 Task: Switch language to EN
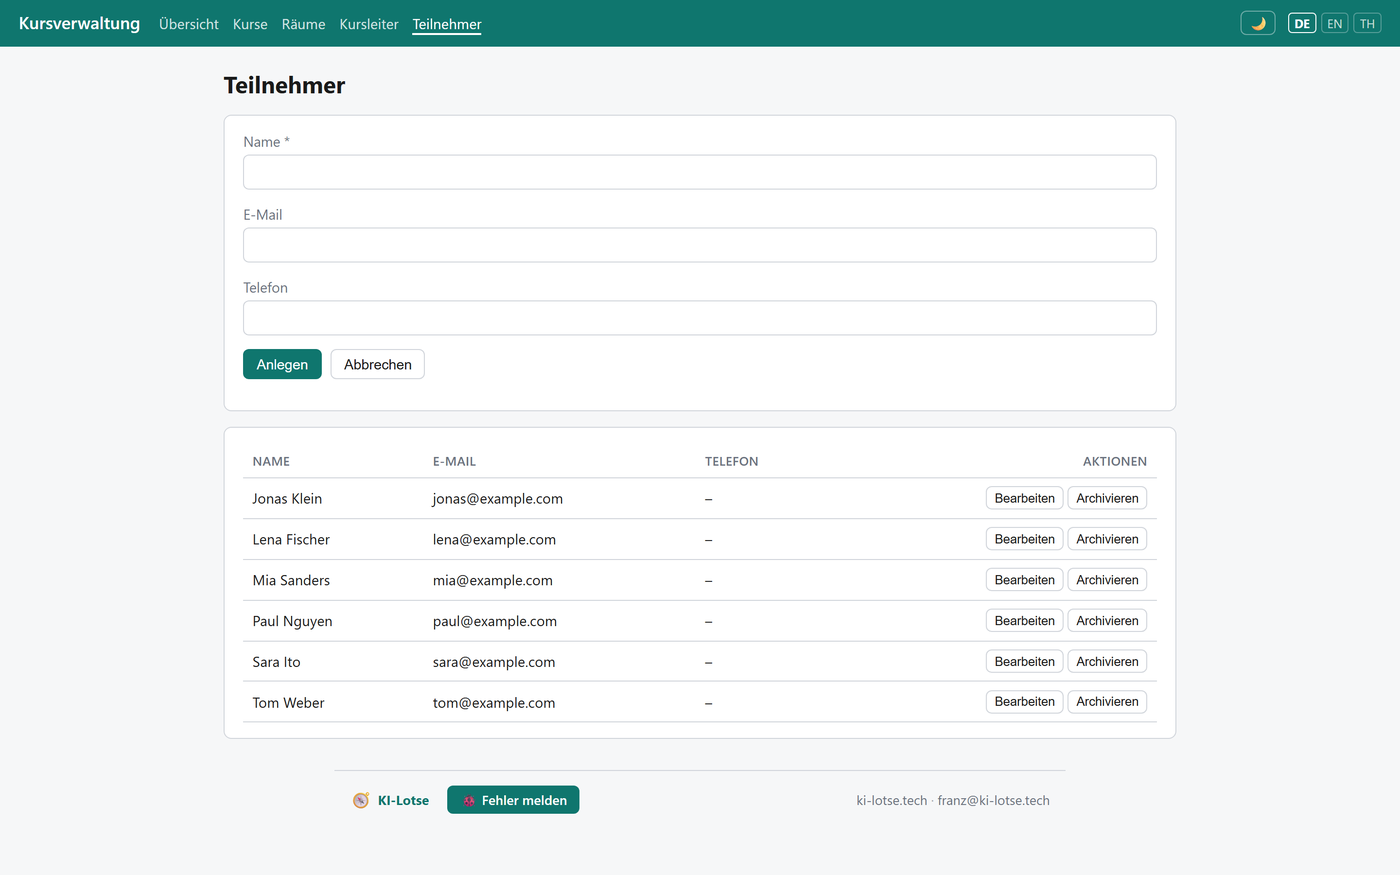(x=1335, y=23)
